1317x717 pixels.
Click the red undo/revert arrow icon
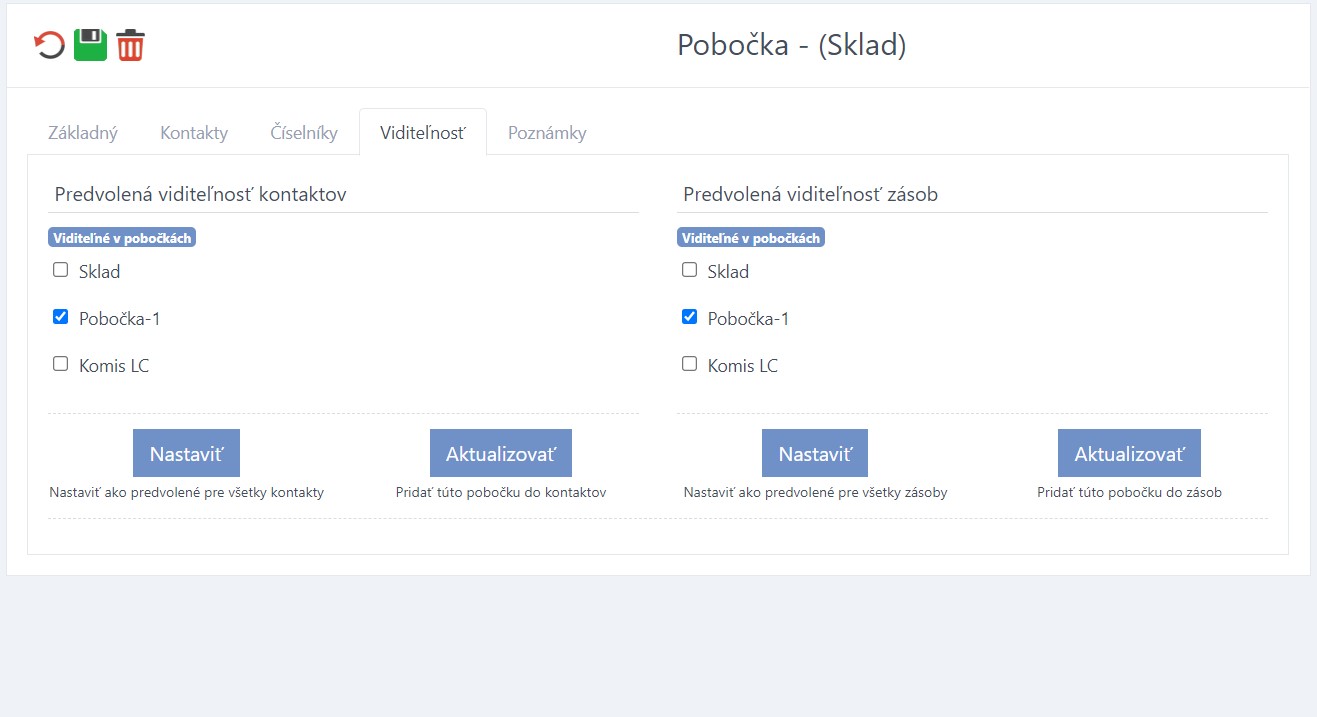[x=49, y=45]
